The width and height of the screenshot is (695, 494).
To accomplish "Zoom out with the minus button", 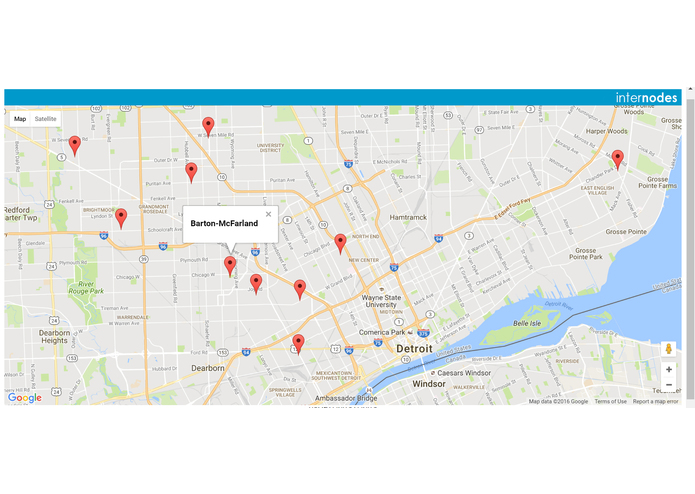I will [668, 385].
